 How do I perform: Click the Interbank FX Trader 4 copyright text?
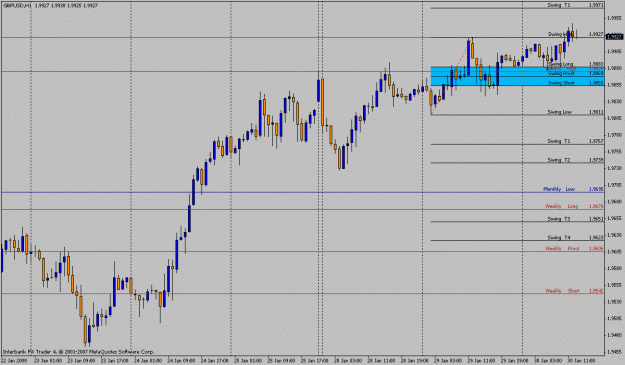point(79,352)
